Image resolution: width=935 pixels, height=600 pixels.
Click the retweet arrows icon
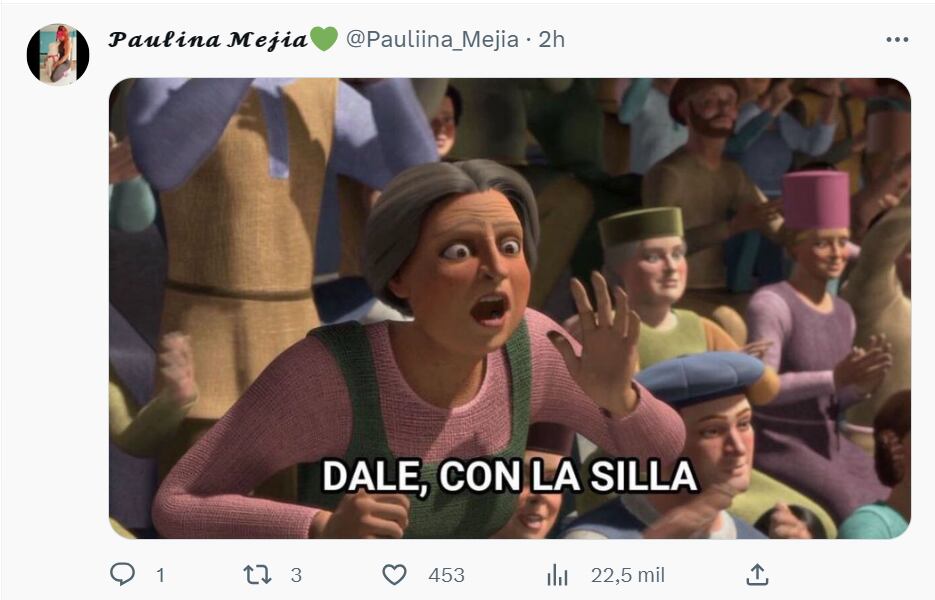point(258,575)
